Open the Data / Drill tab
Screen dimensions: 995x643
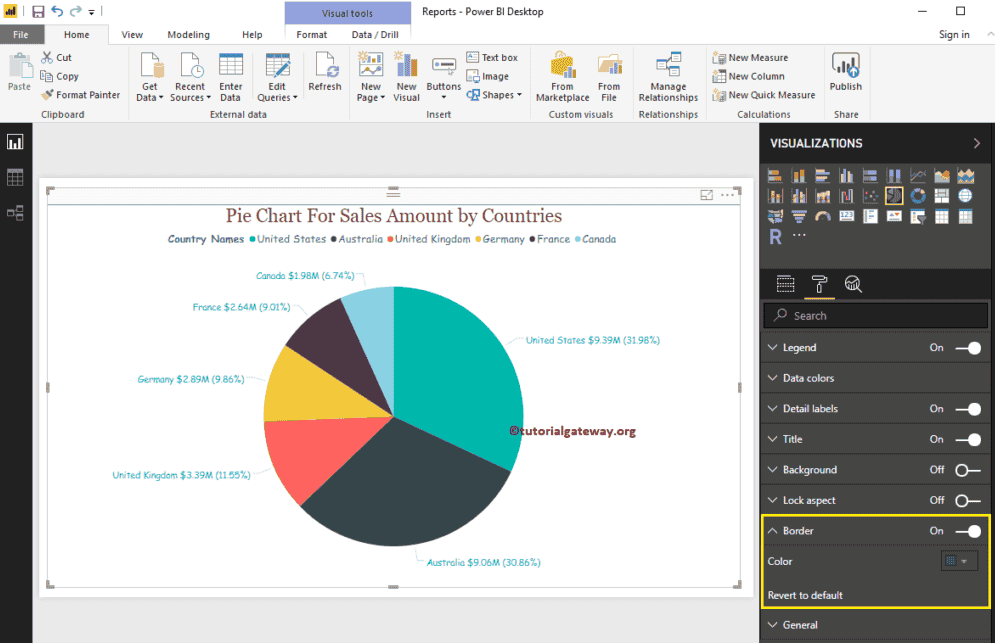375,35
